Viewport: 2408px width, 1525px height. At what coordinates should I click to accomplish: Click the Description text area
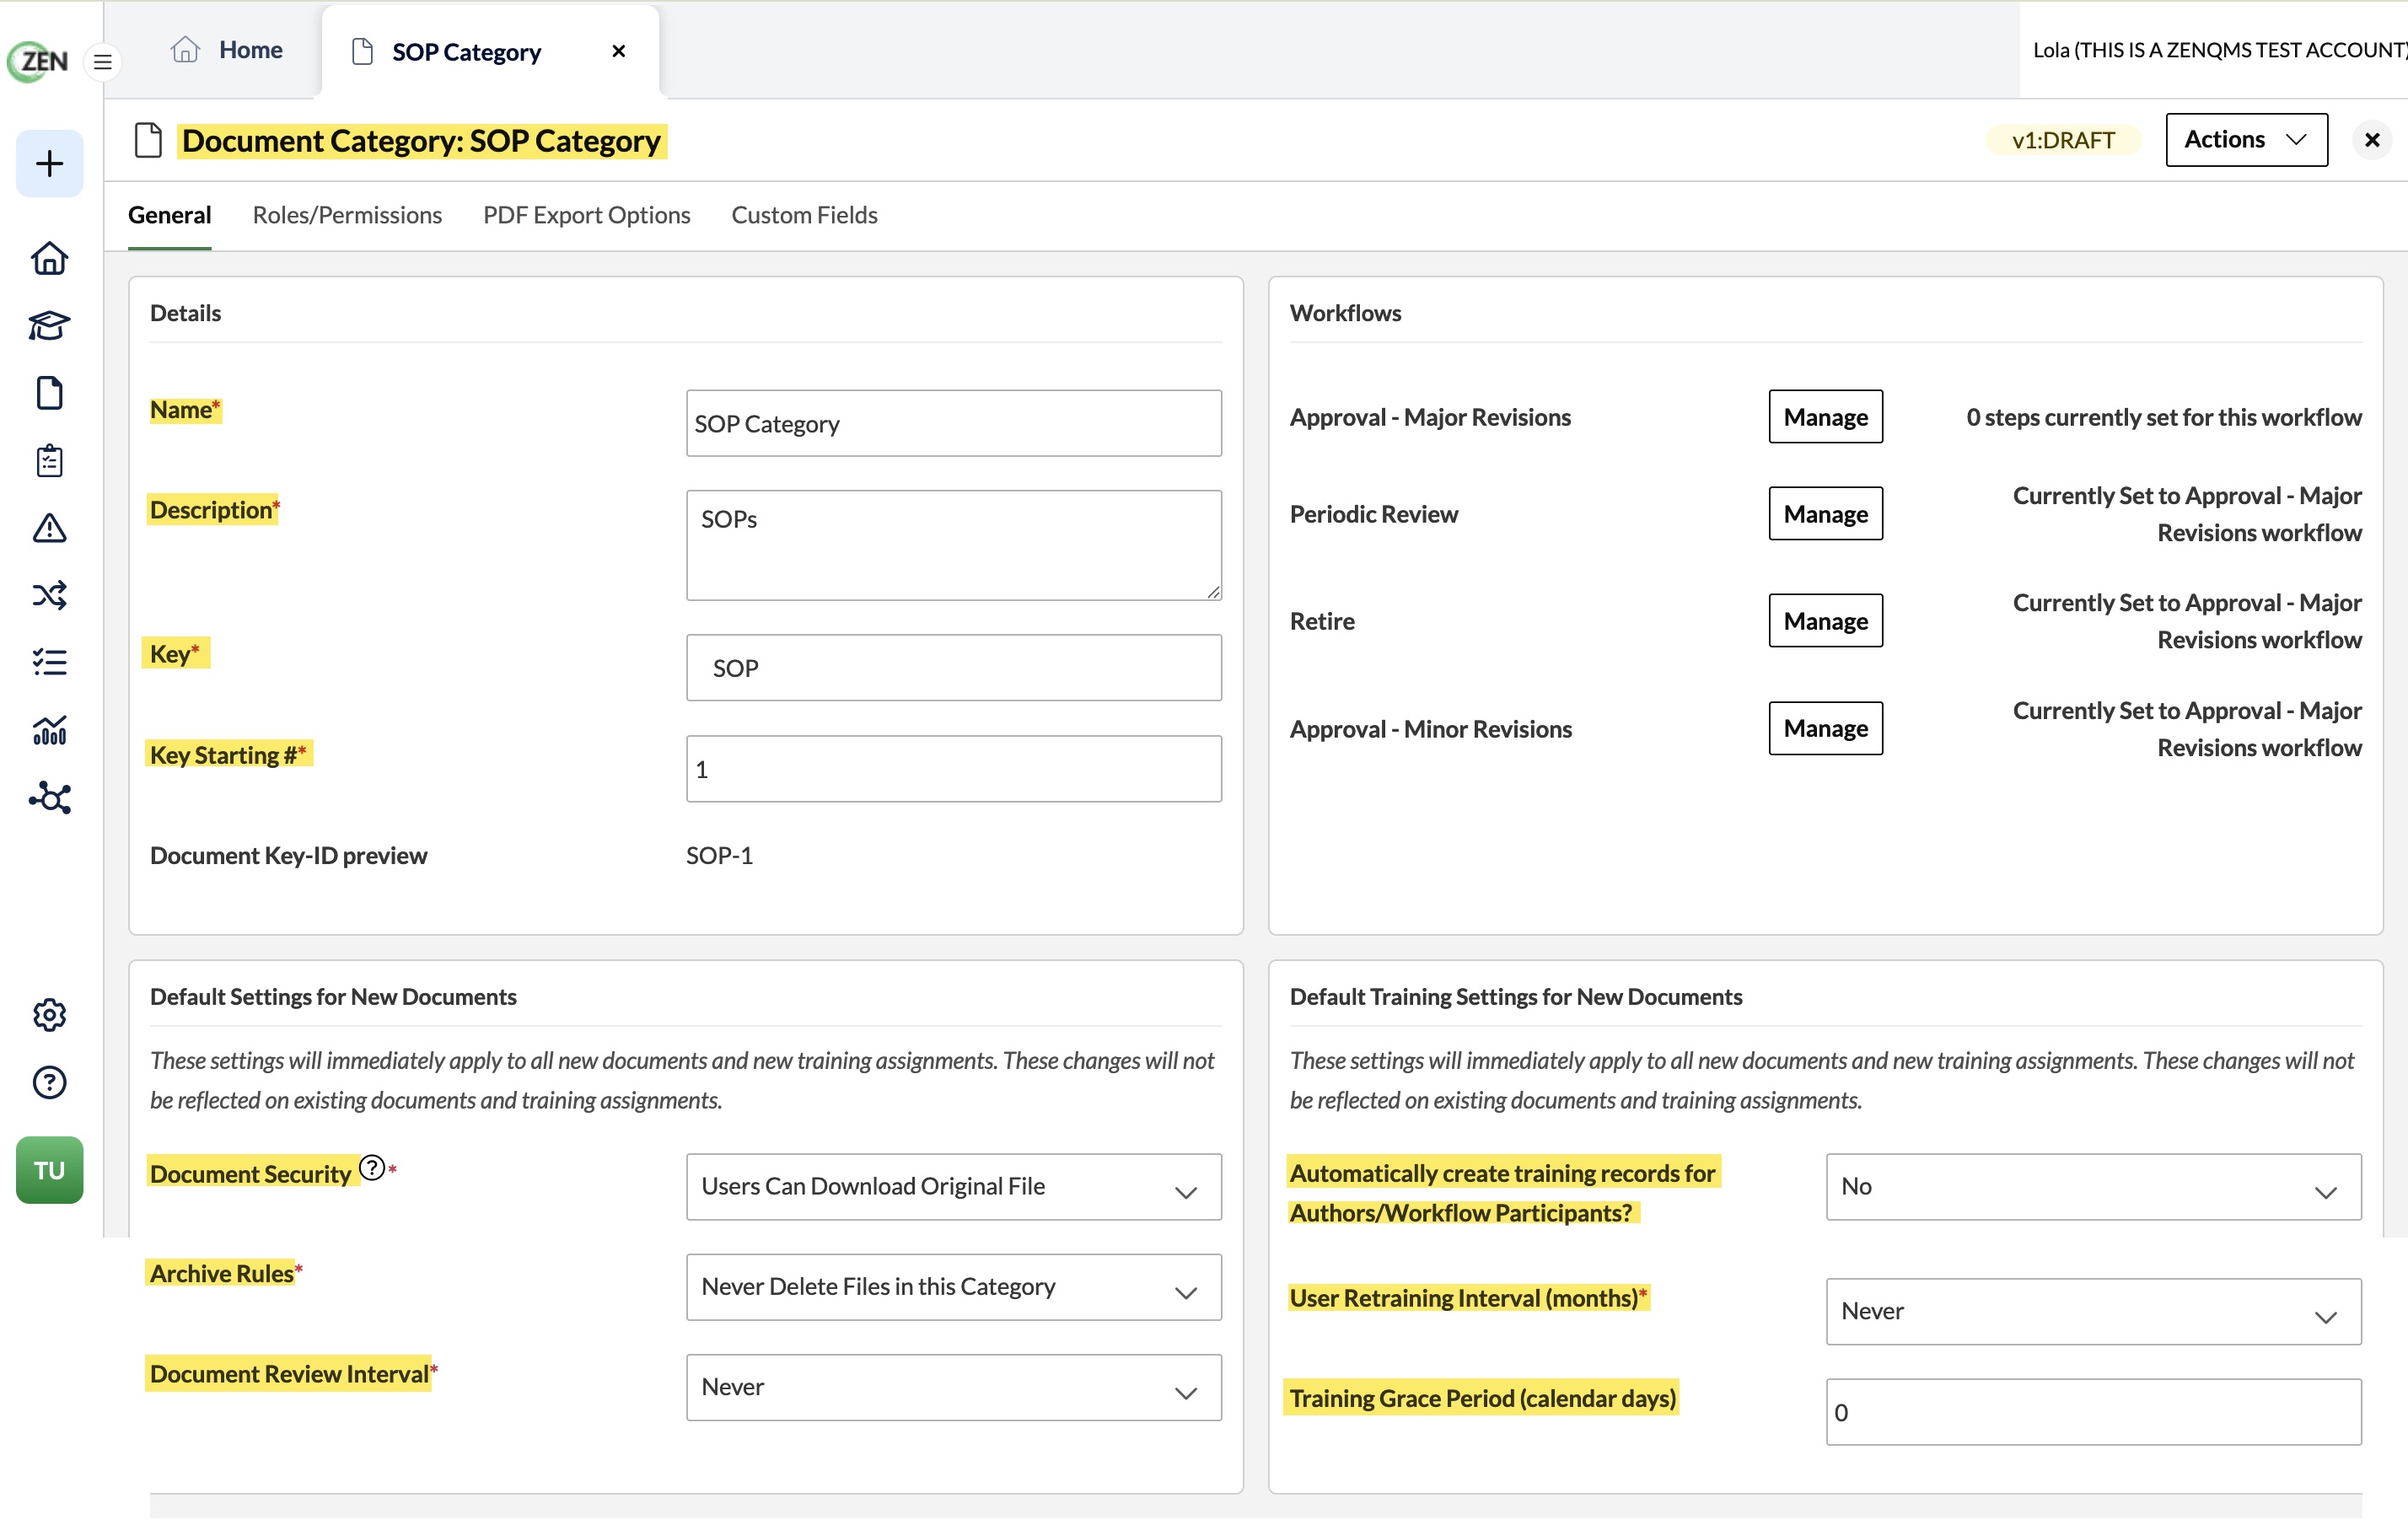pyautogui.click(x=953, y=545)
